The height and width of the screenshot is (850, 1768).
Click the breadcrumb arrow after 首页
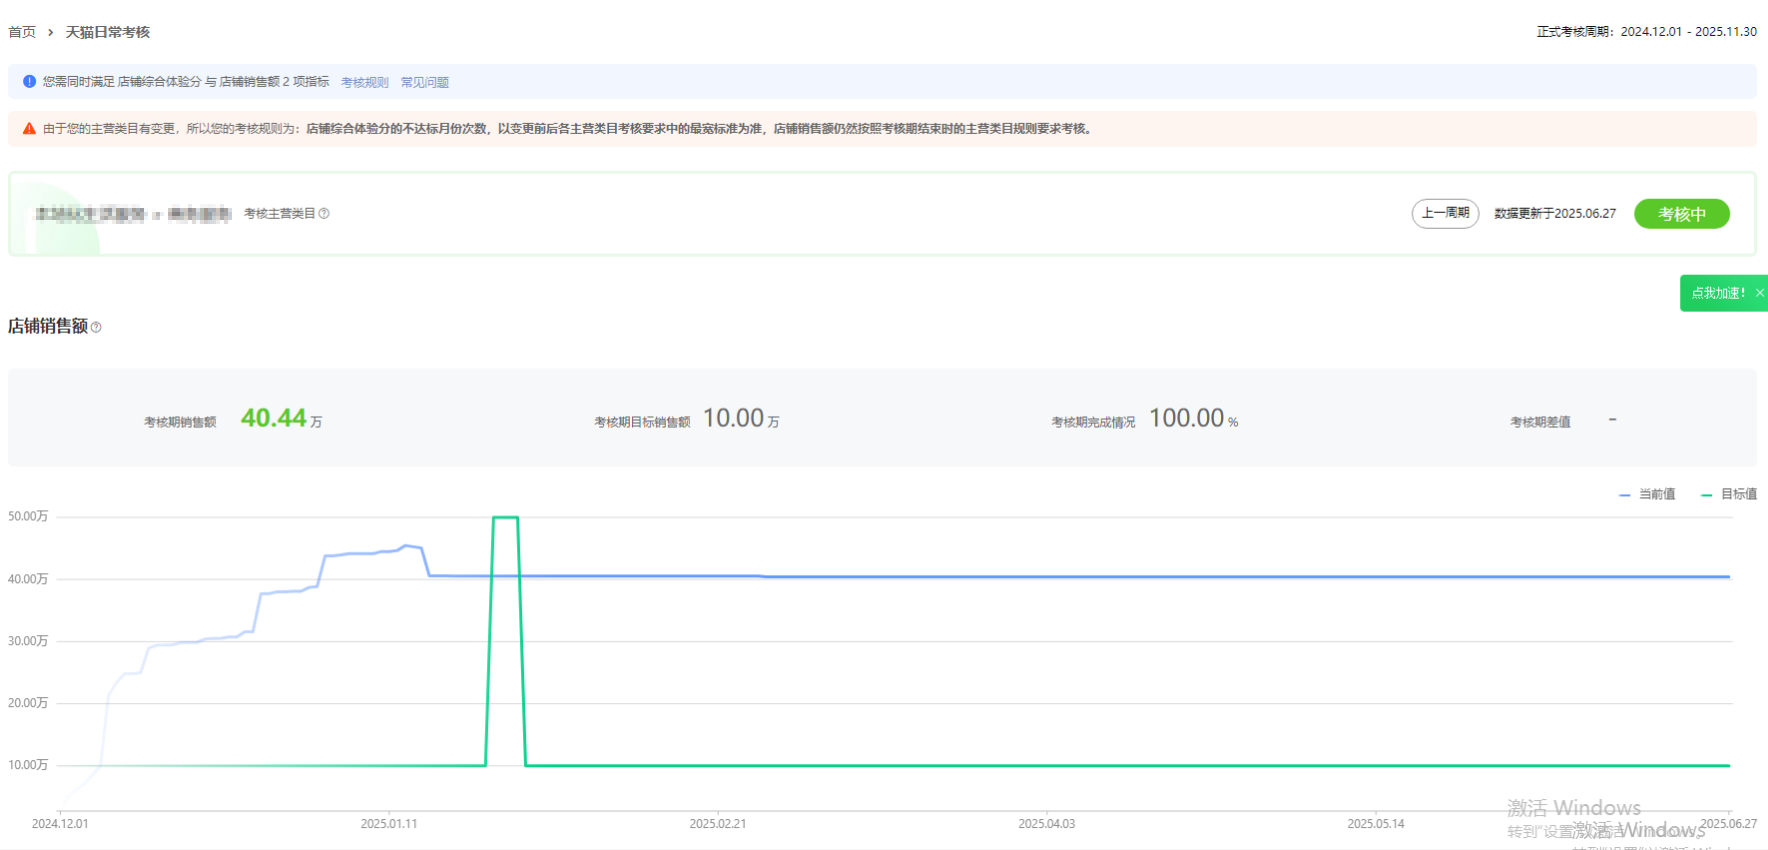pos(50,32)
